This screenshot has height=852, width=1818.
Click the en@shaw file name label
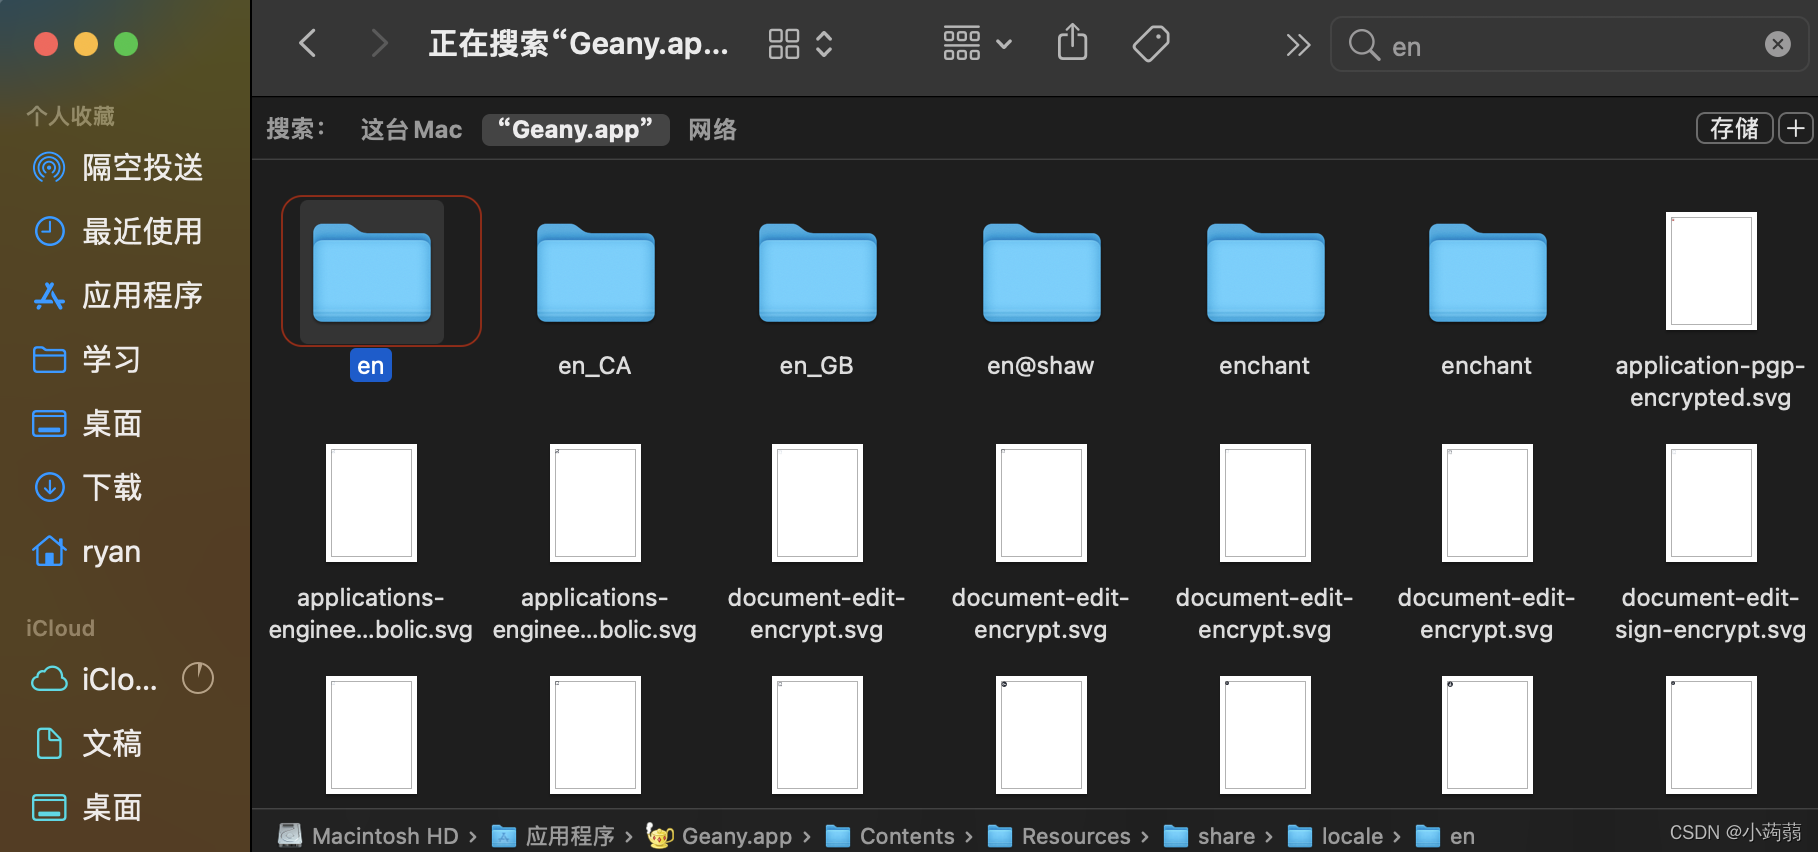pos(1041,366)
